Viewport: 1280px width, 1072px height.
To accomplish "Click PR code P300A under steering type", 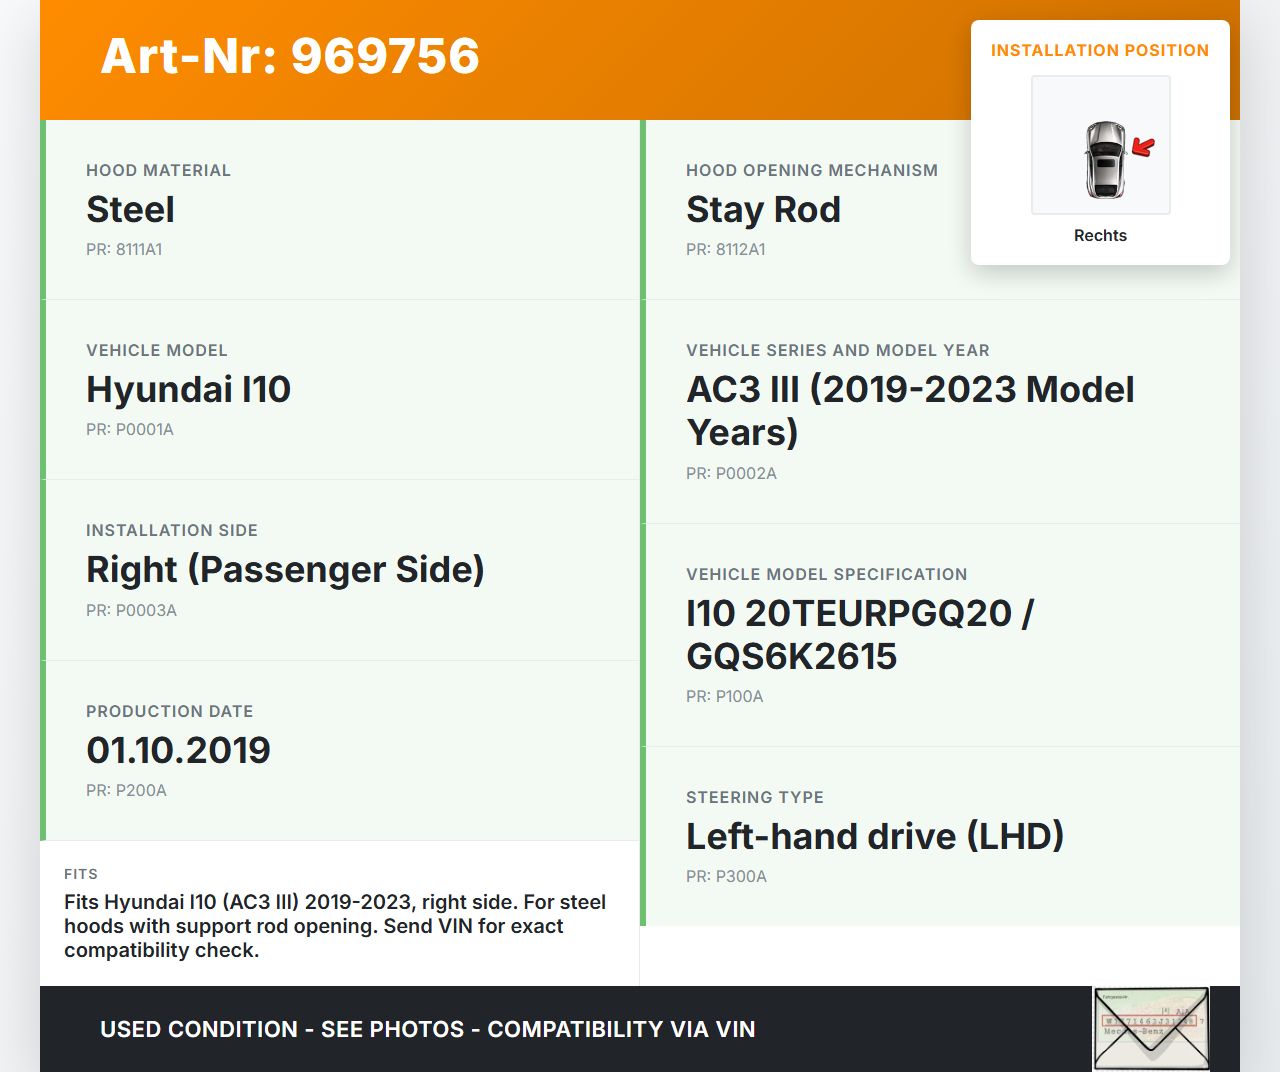I will [726, 877].
